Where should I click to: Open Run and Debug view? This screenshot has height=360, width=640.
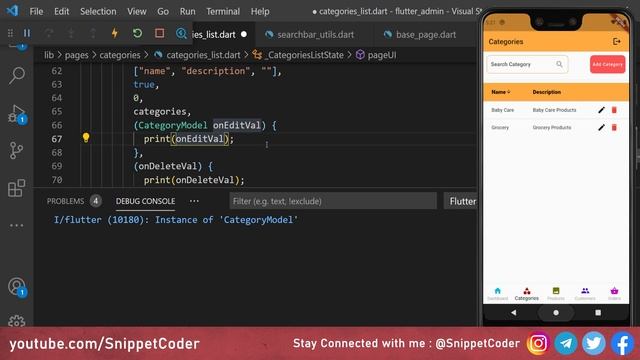[17, 114]
